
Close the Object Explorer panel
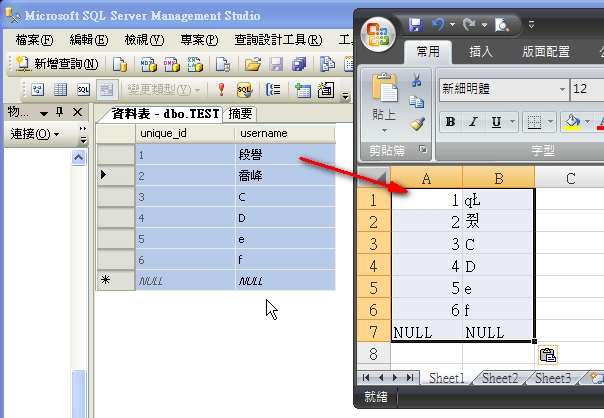(77, 112)
